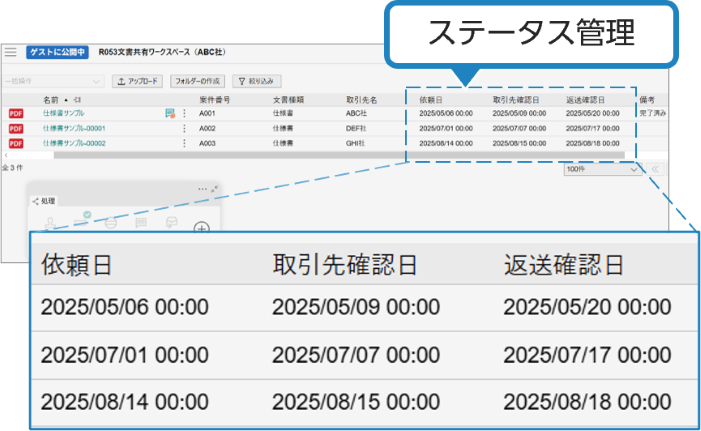The height and width of the screenshot is (431, 701).
Task: Sort by the 案件番号 column header
Action: click(215, 100)
